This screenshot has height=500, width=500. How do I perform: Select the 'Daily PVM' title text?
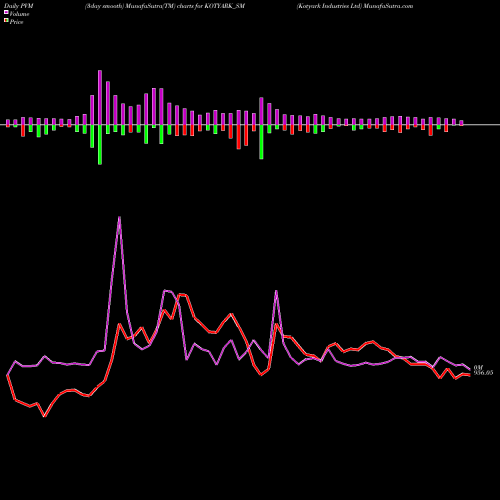tap(19, 6)
